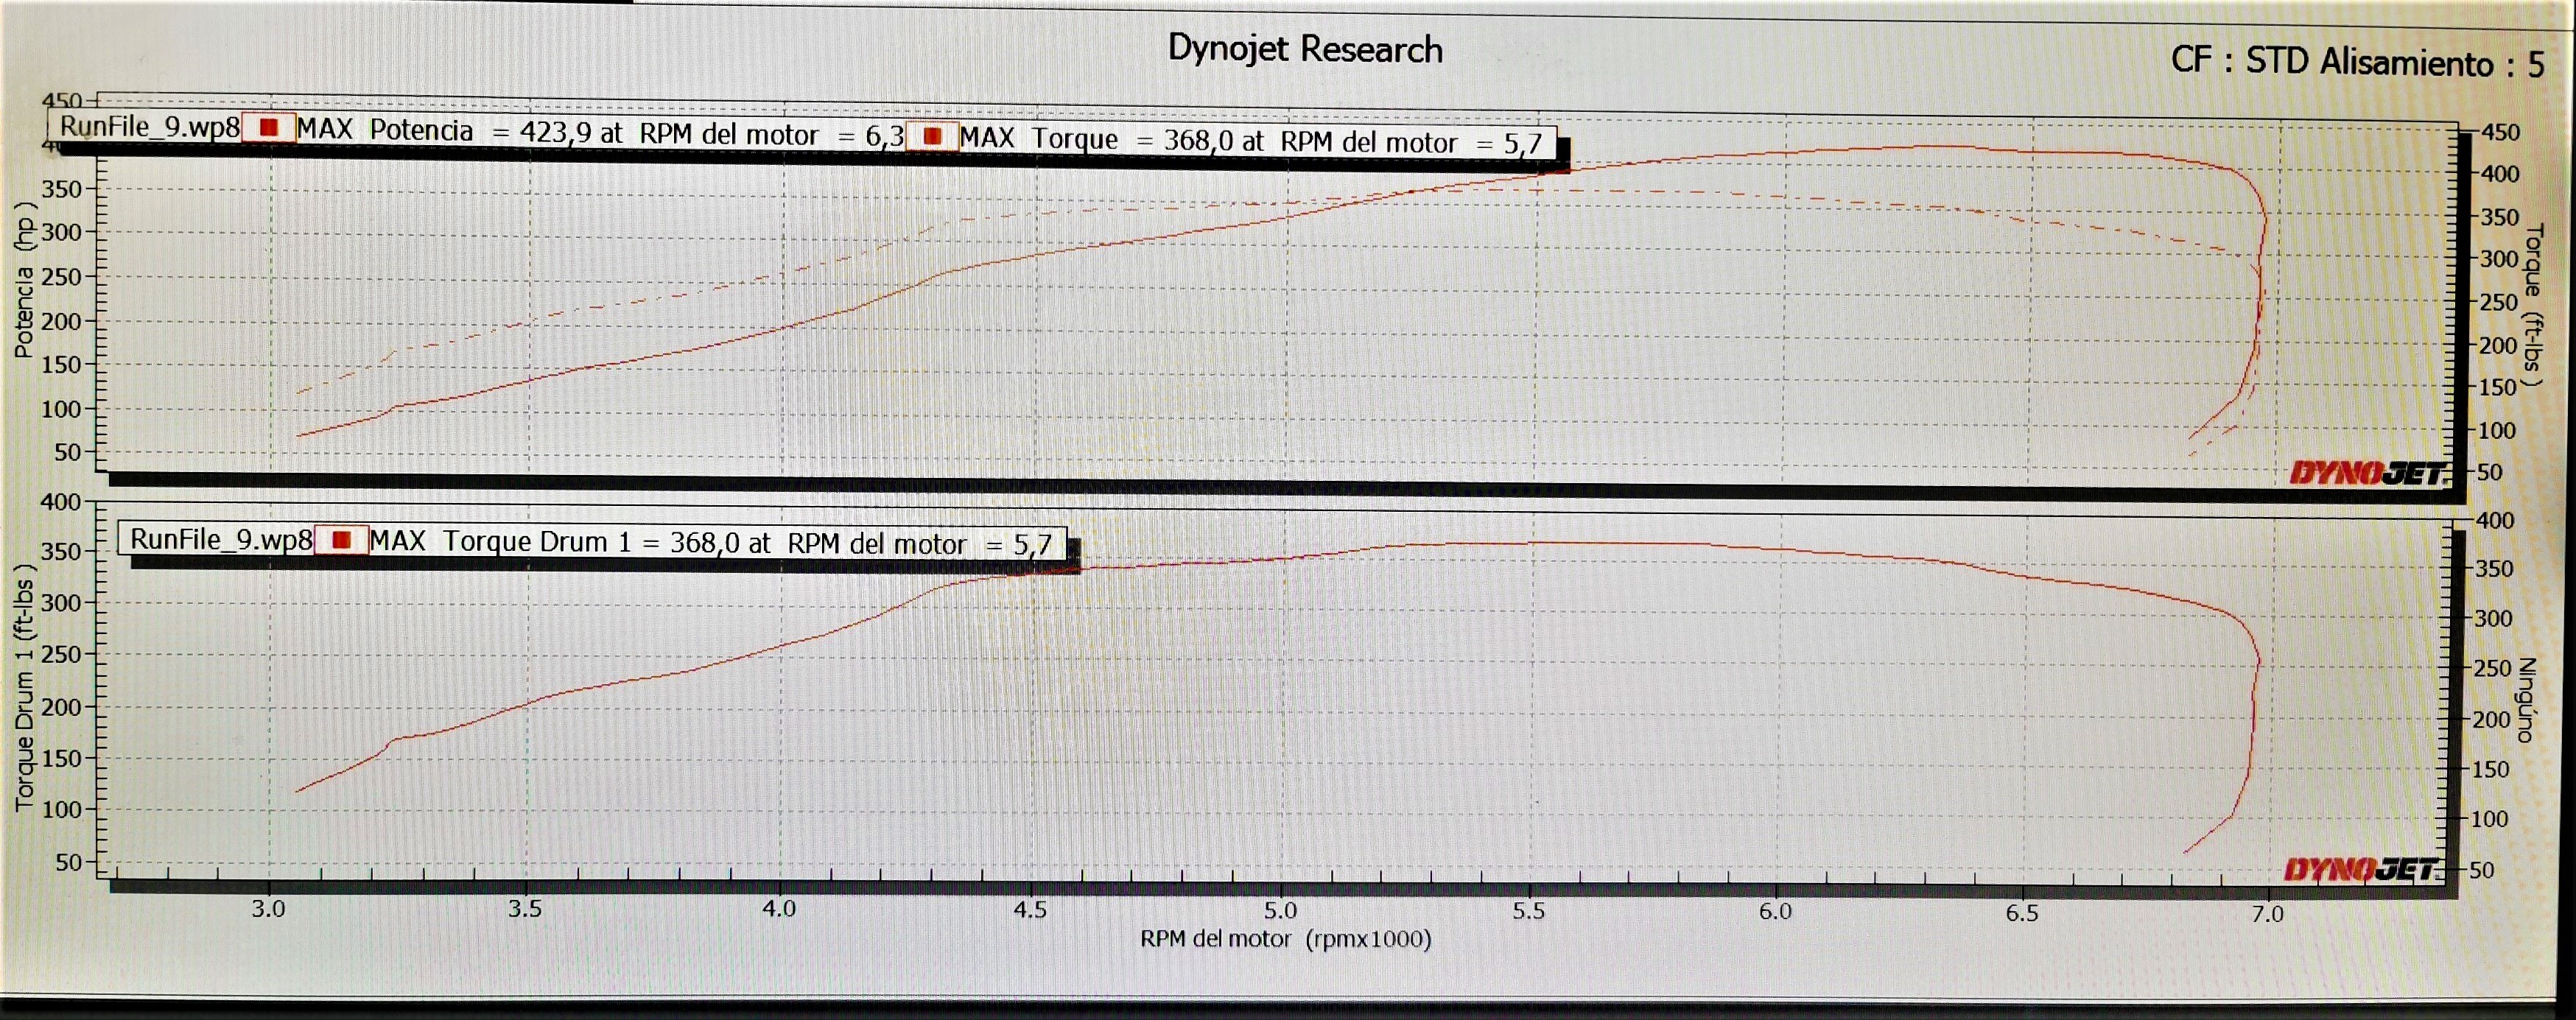
Task: Click the 6.0 tick on RPM axis
Action: pyautogui.click(x=1775, y=912)
